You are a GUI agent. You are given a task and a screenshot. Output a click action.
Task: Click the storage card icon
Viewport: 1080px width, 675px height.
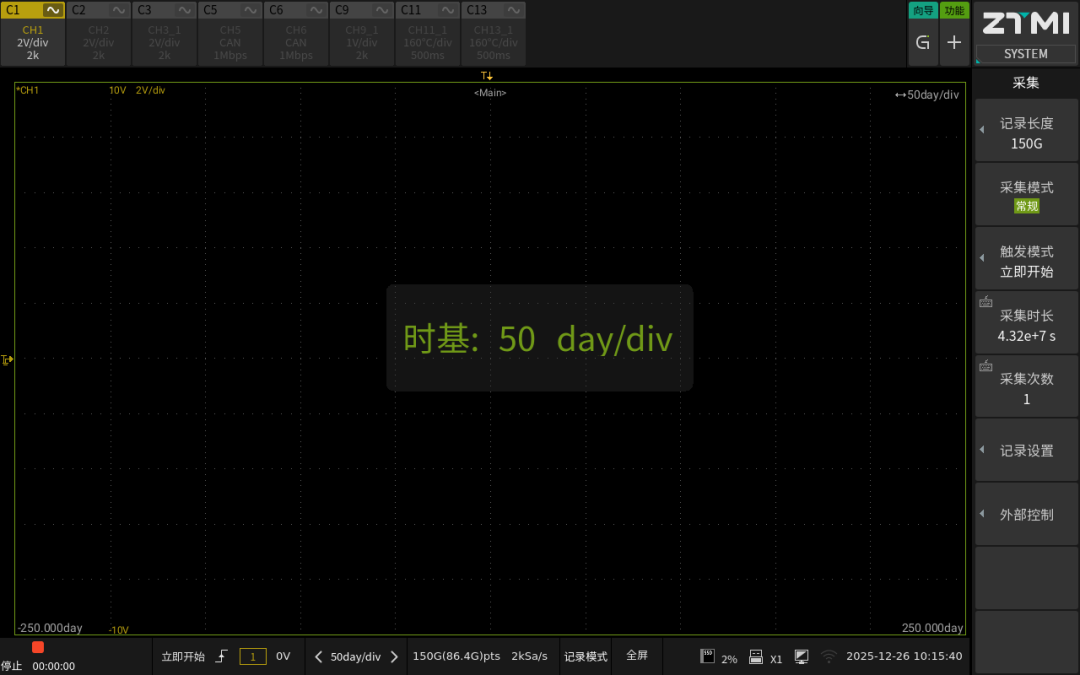click(x=707, y=656)
